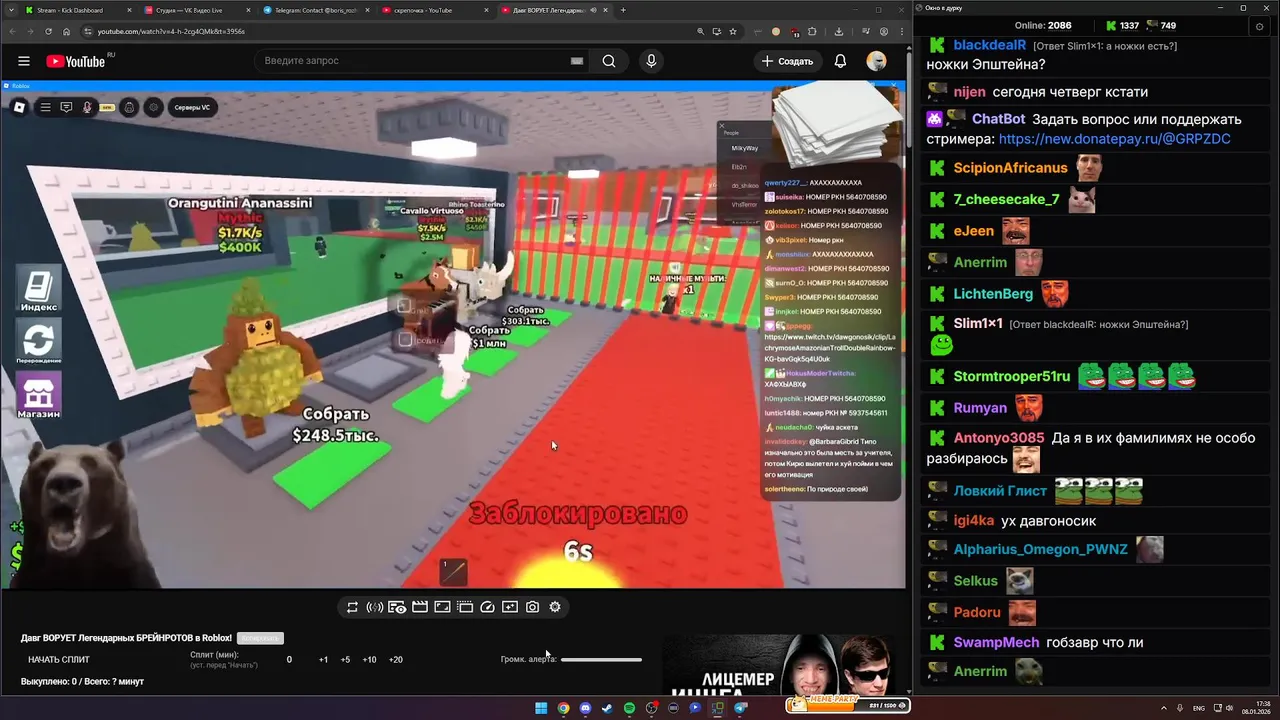Image resolution: width=1280 pixels, height=720 pixels.
Task: Click the YouTube search magnifier button
Action: [x=608, y=61]
